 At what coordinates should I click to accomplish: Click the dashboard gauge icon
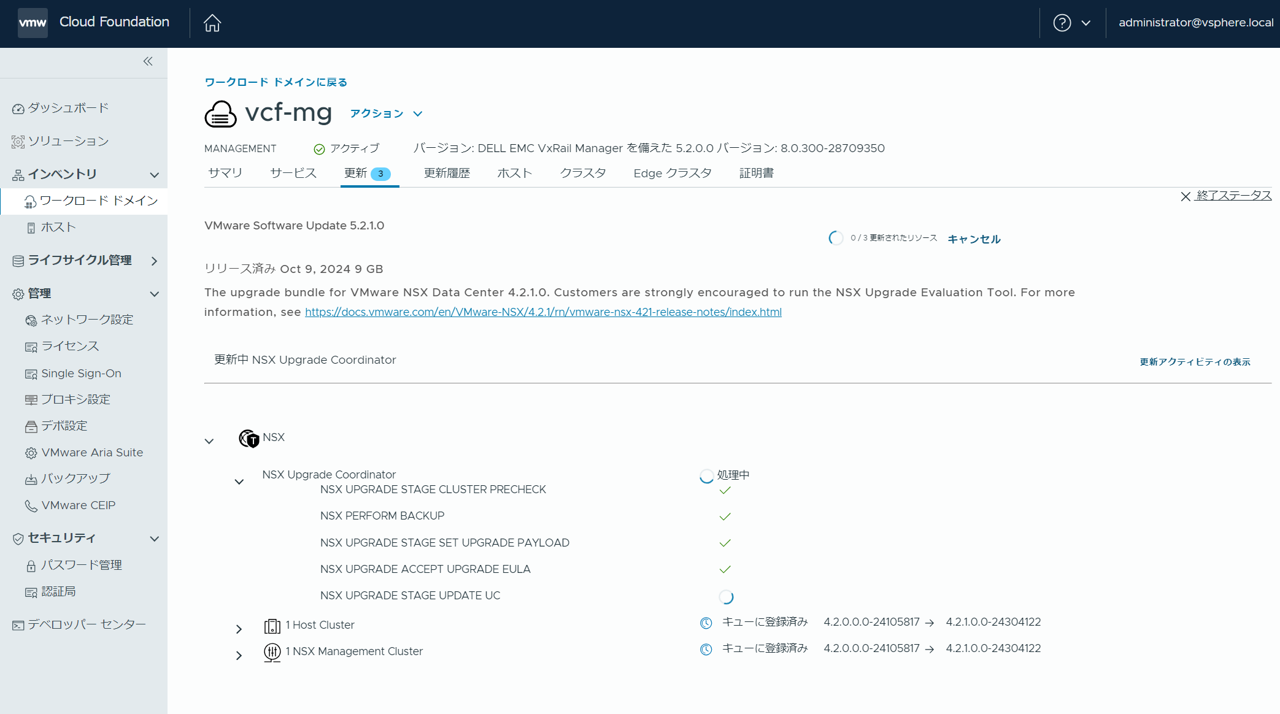click(x=18, y=109)
